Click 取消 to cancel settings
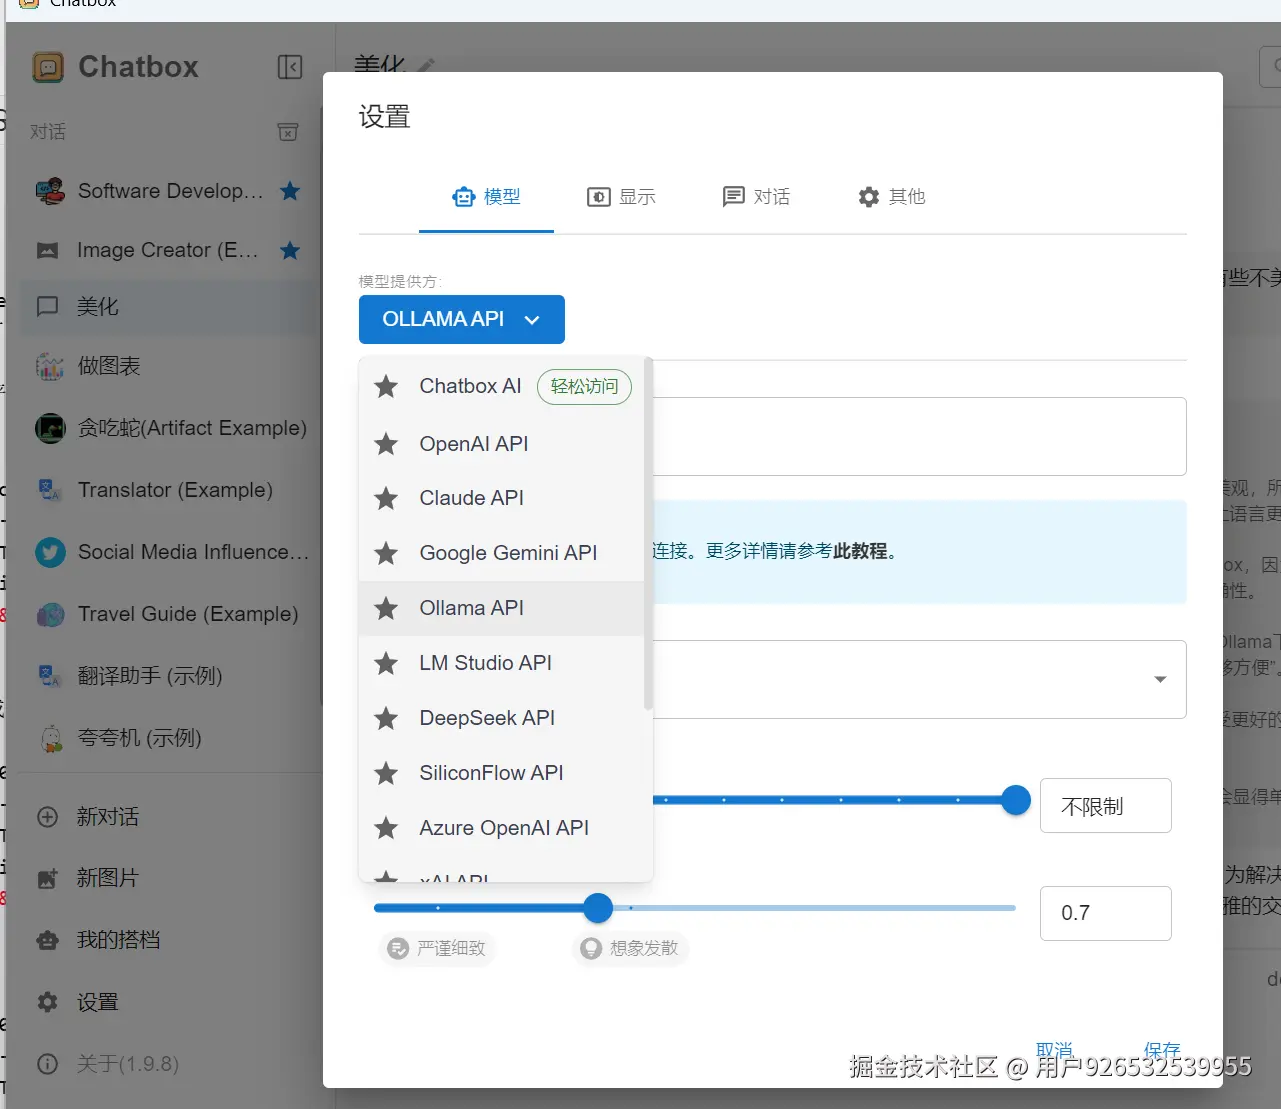Screen dimensions: 1281x1109 pos(1054,1050)
